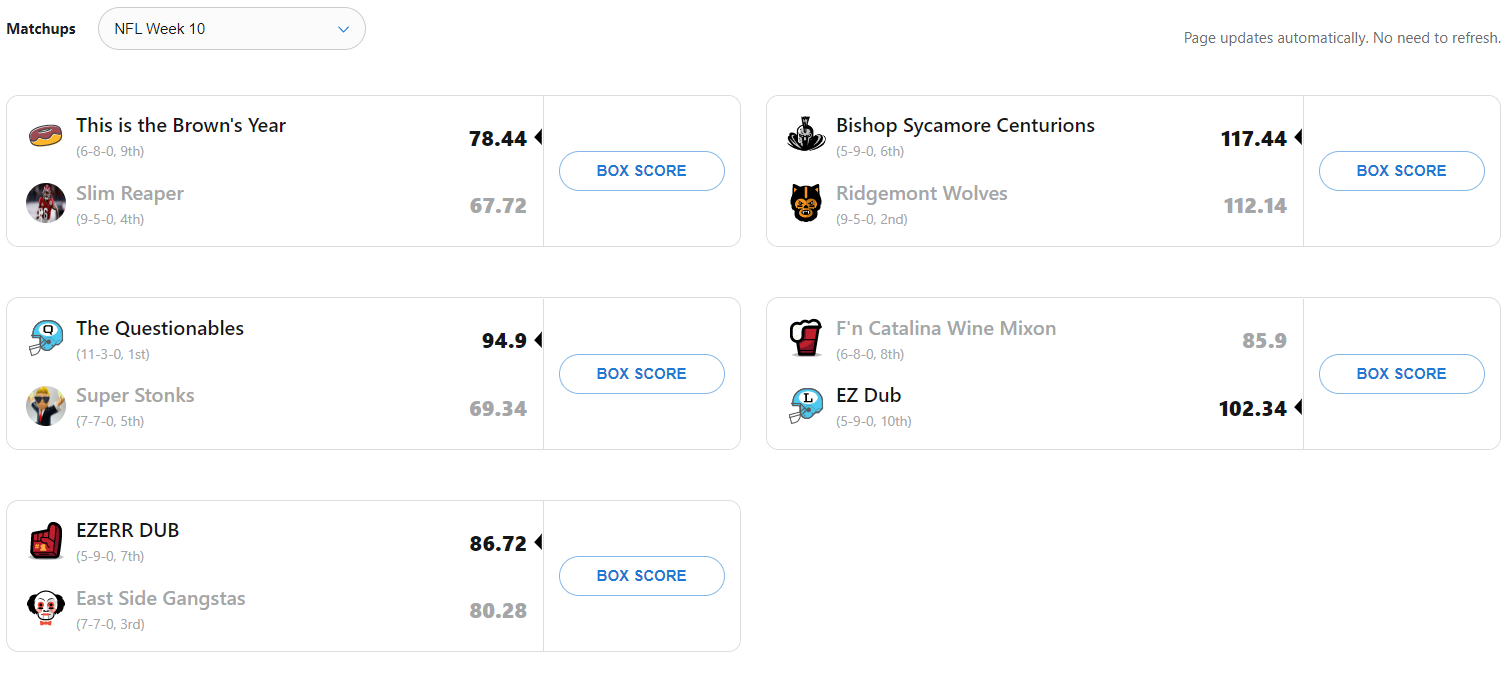Open box score for Questionables vs Super Stonks
Image resolution: width=1510 pixels, height=690 pixels.
click(x=641, y=374)
